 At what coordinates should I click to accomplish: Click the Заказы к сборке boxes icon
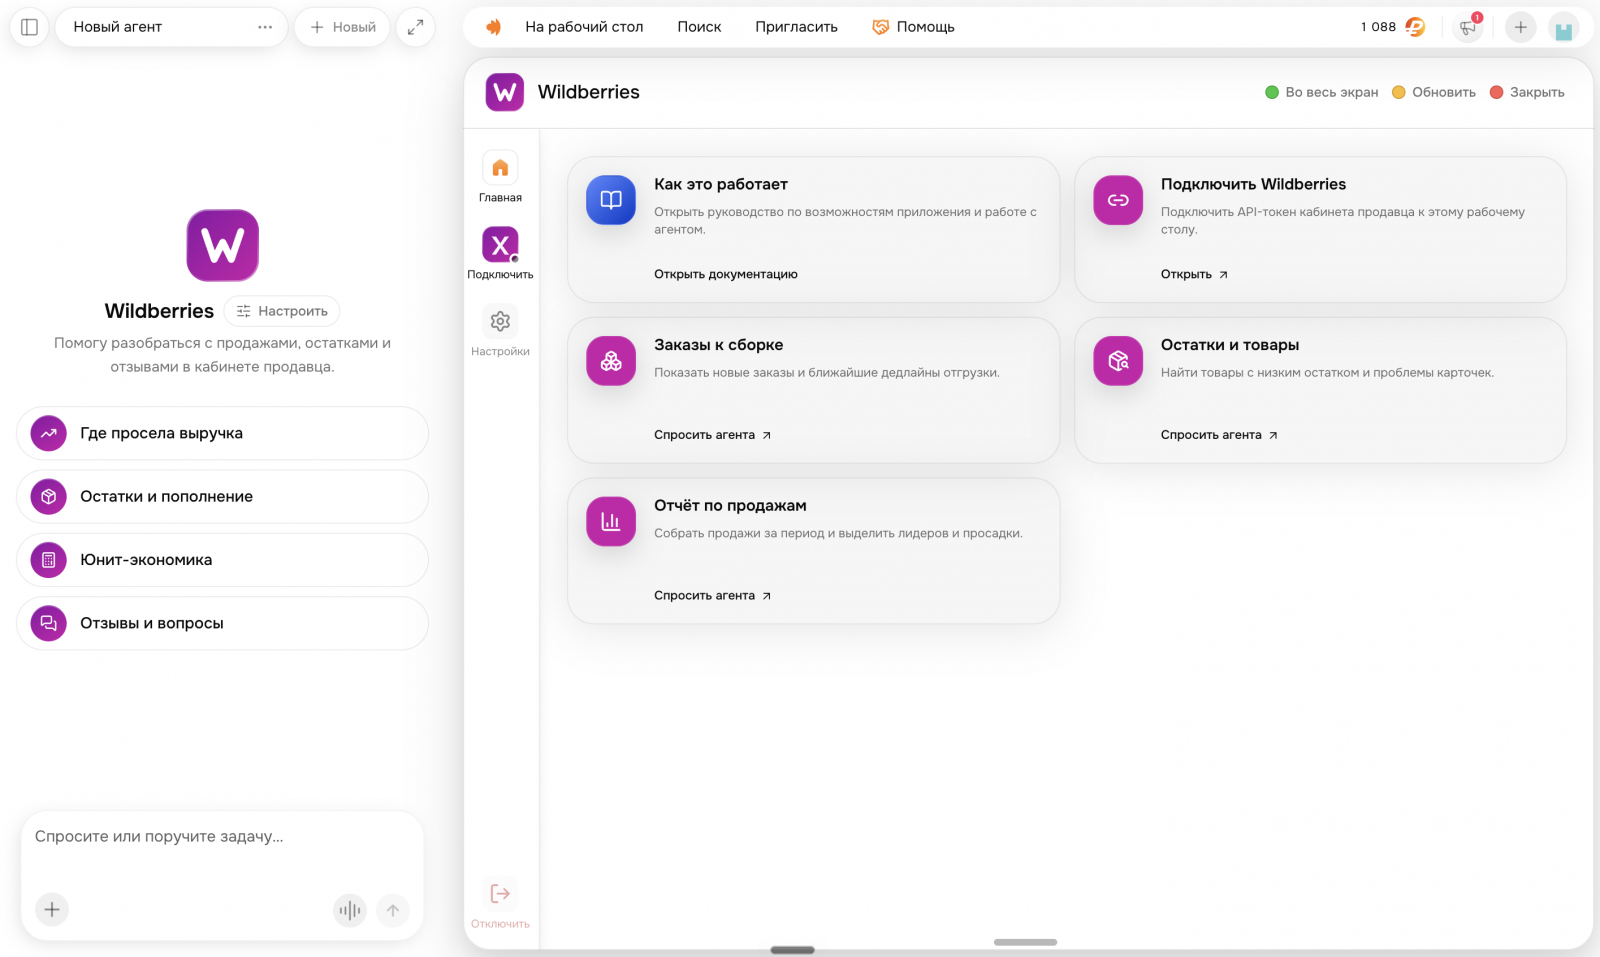tap(611, 361)
